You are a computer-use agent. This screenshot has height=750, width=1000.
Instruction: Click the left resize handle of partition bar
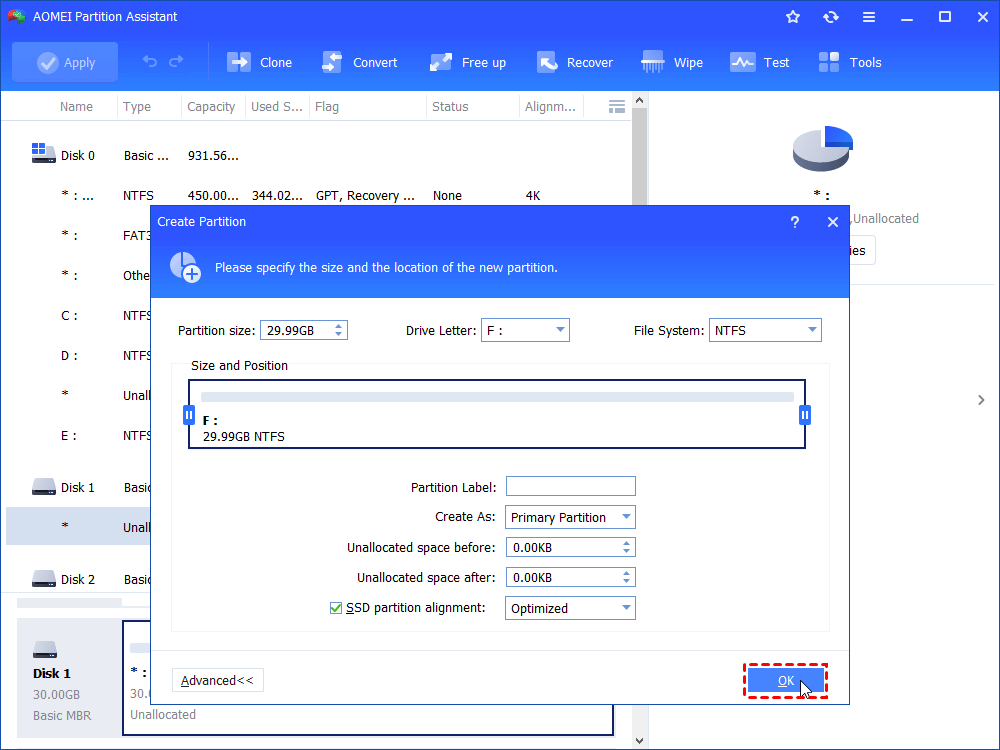[x=189, y=415]
